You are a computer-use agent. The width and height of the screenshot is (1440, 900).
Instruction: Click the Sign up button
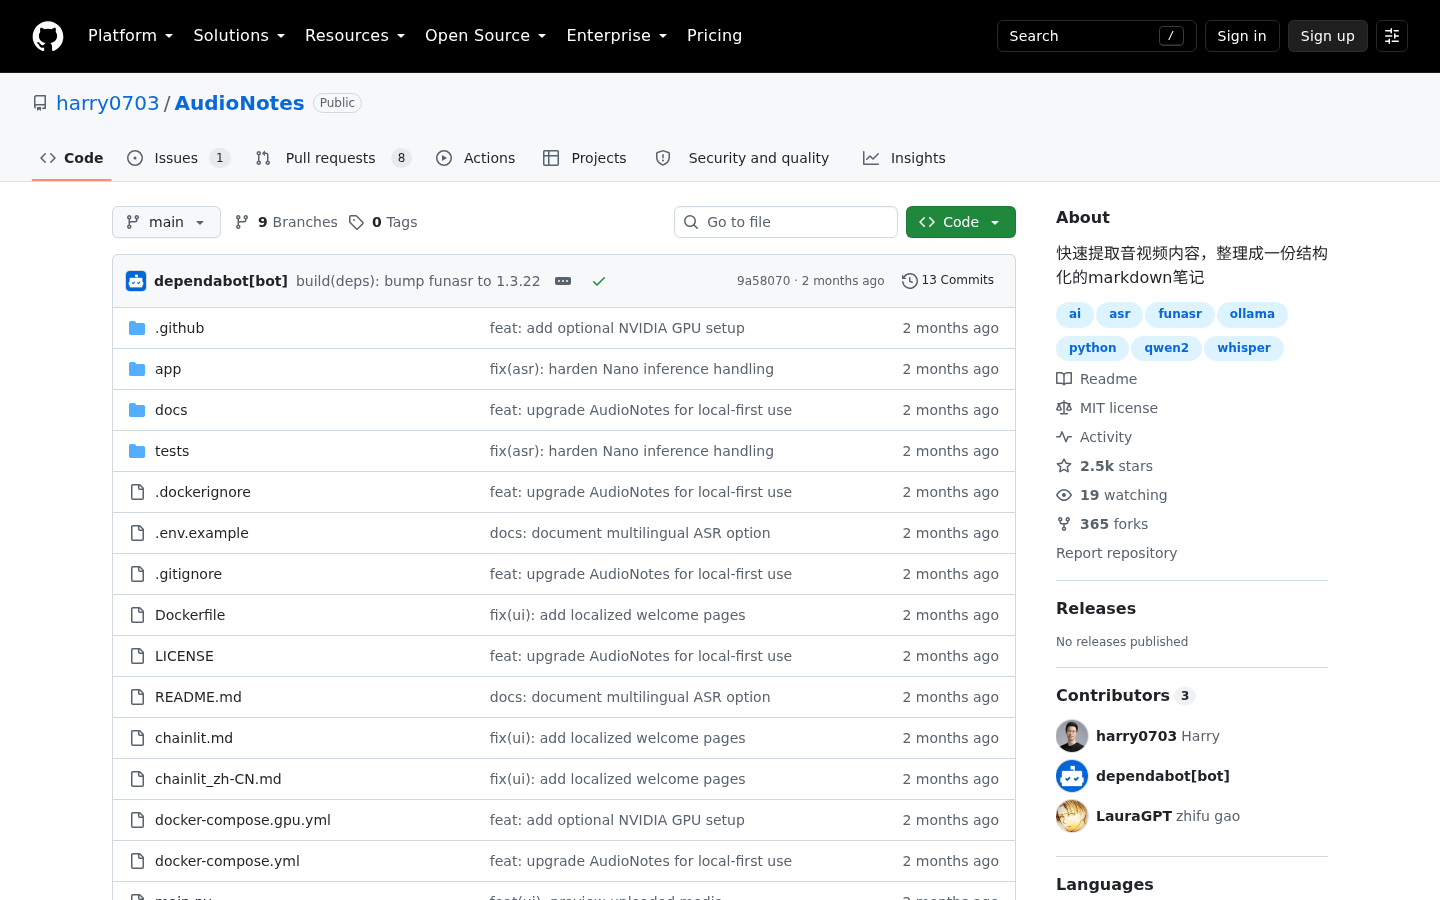click(x=1328, y=36)
